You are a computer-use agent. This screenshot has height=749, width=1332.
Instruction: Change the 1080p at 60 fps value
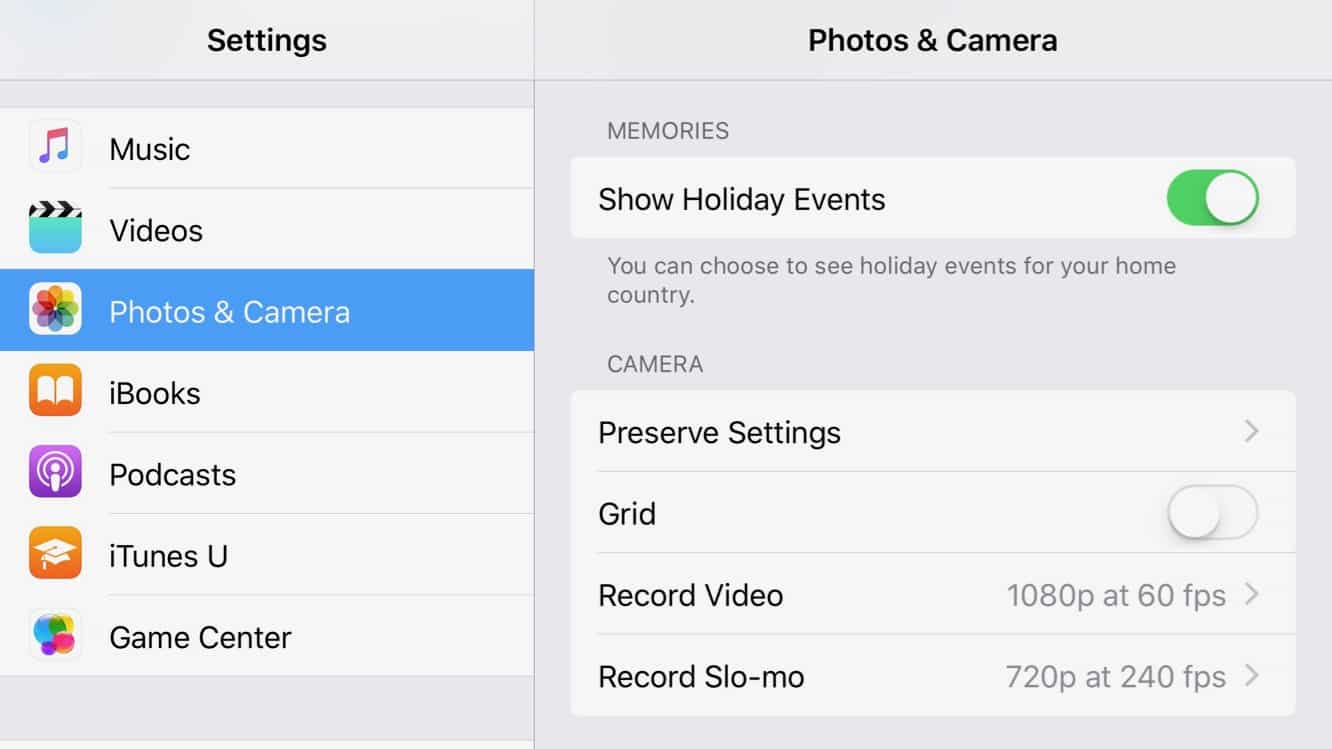point(1115,596)
